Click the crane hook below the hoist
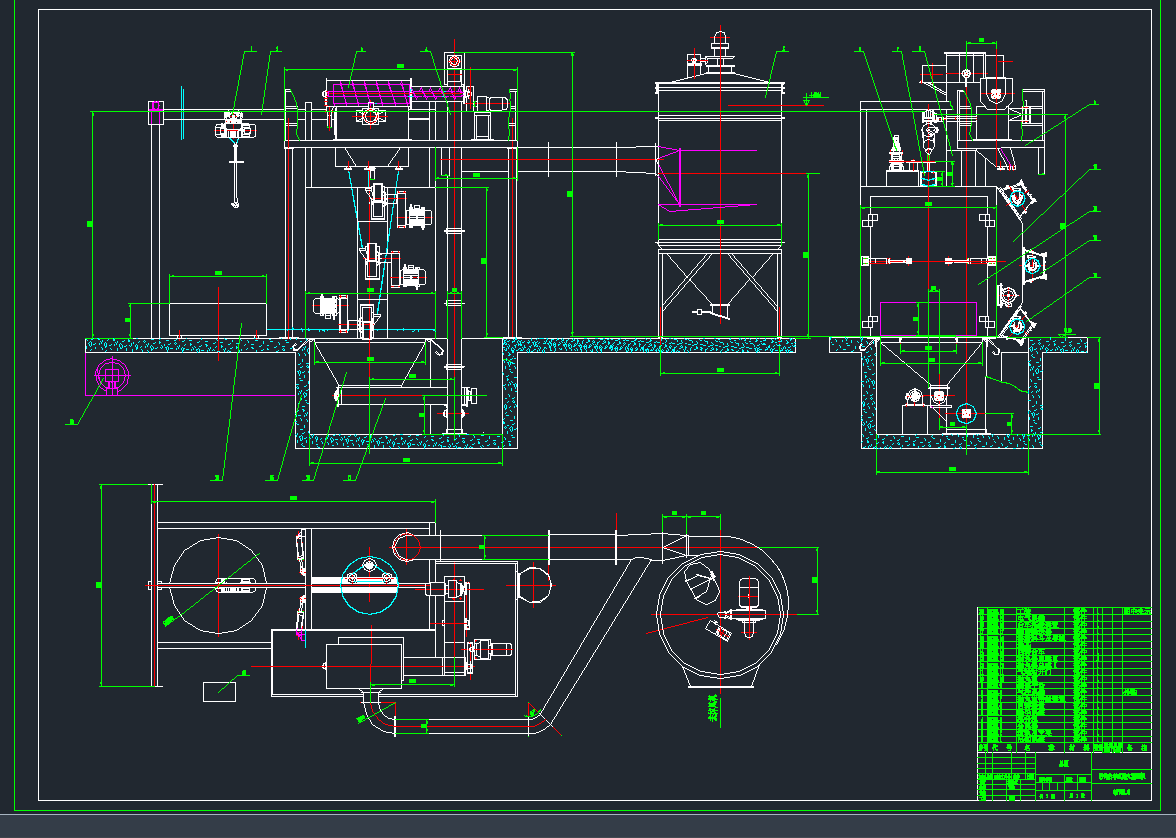 pyautogui.click(x=236, y=201)
